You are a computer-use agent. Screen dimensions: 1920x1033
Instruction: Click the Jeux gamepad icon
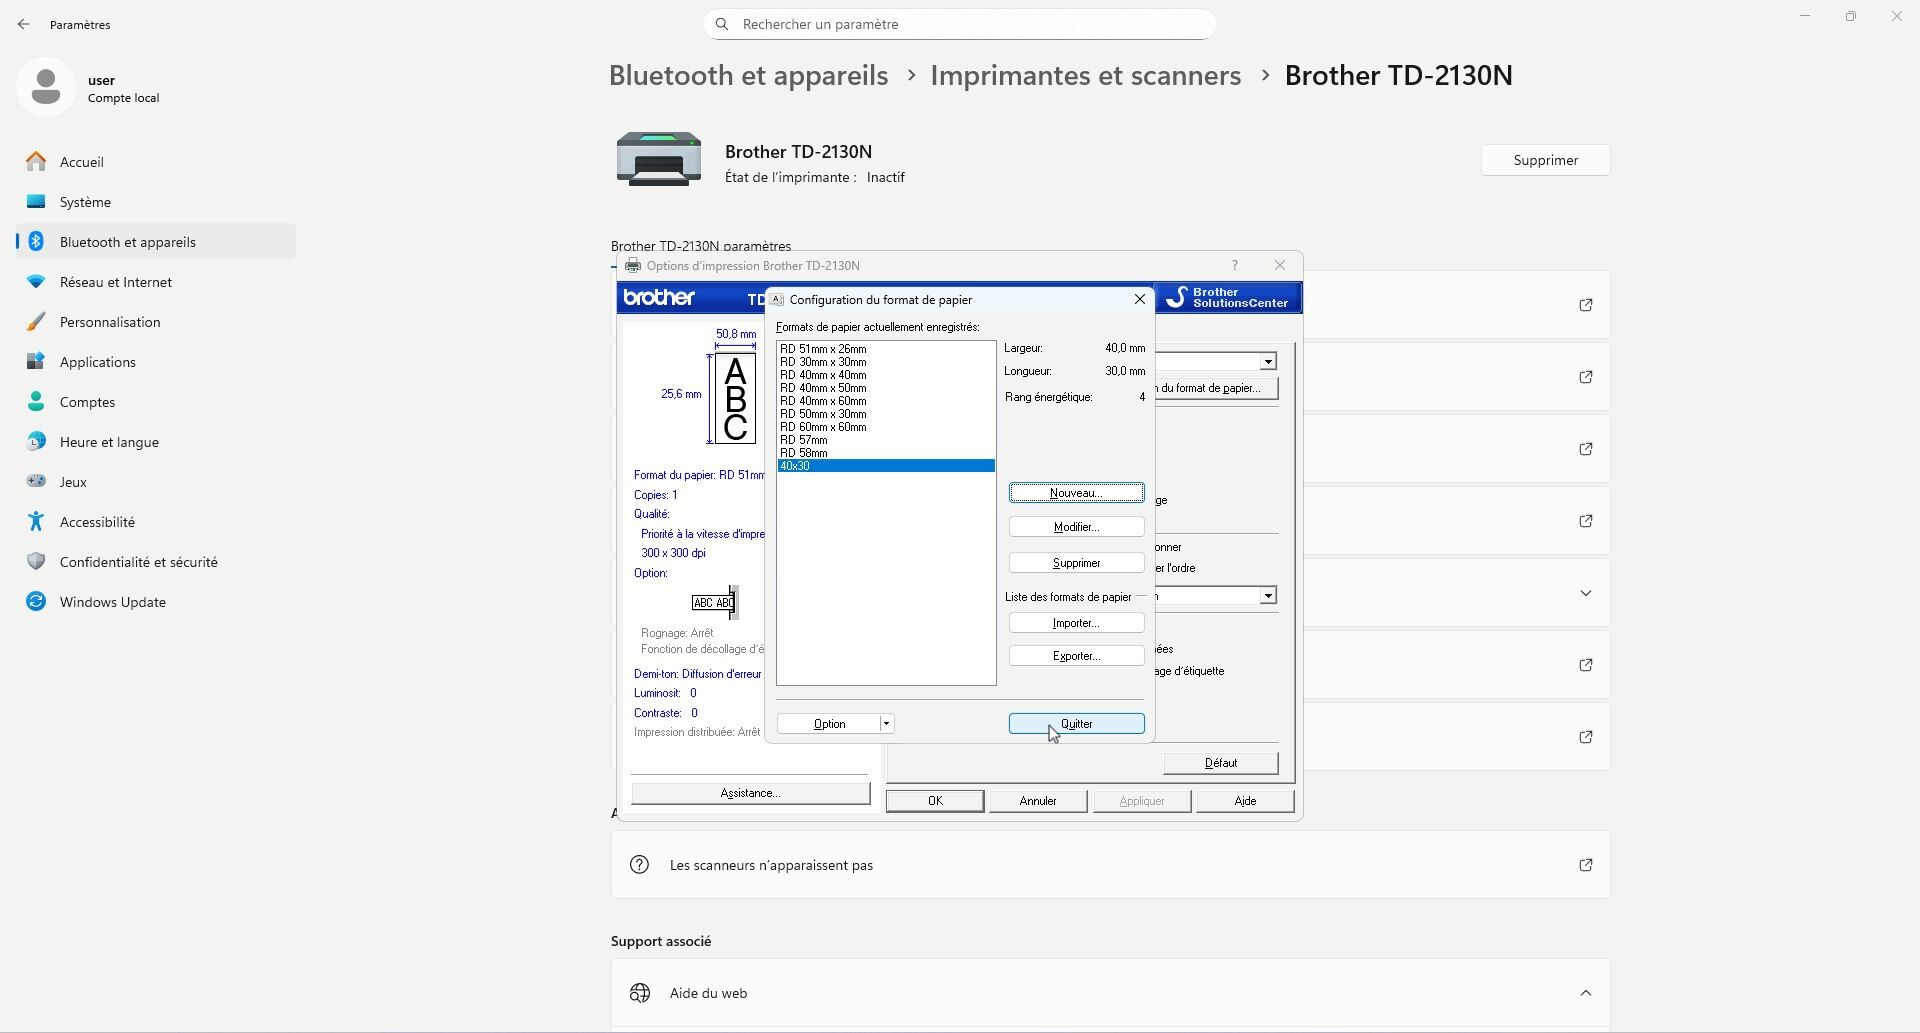click(x=36, y=482)
